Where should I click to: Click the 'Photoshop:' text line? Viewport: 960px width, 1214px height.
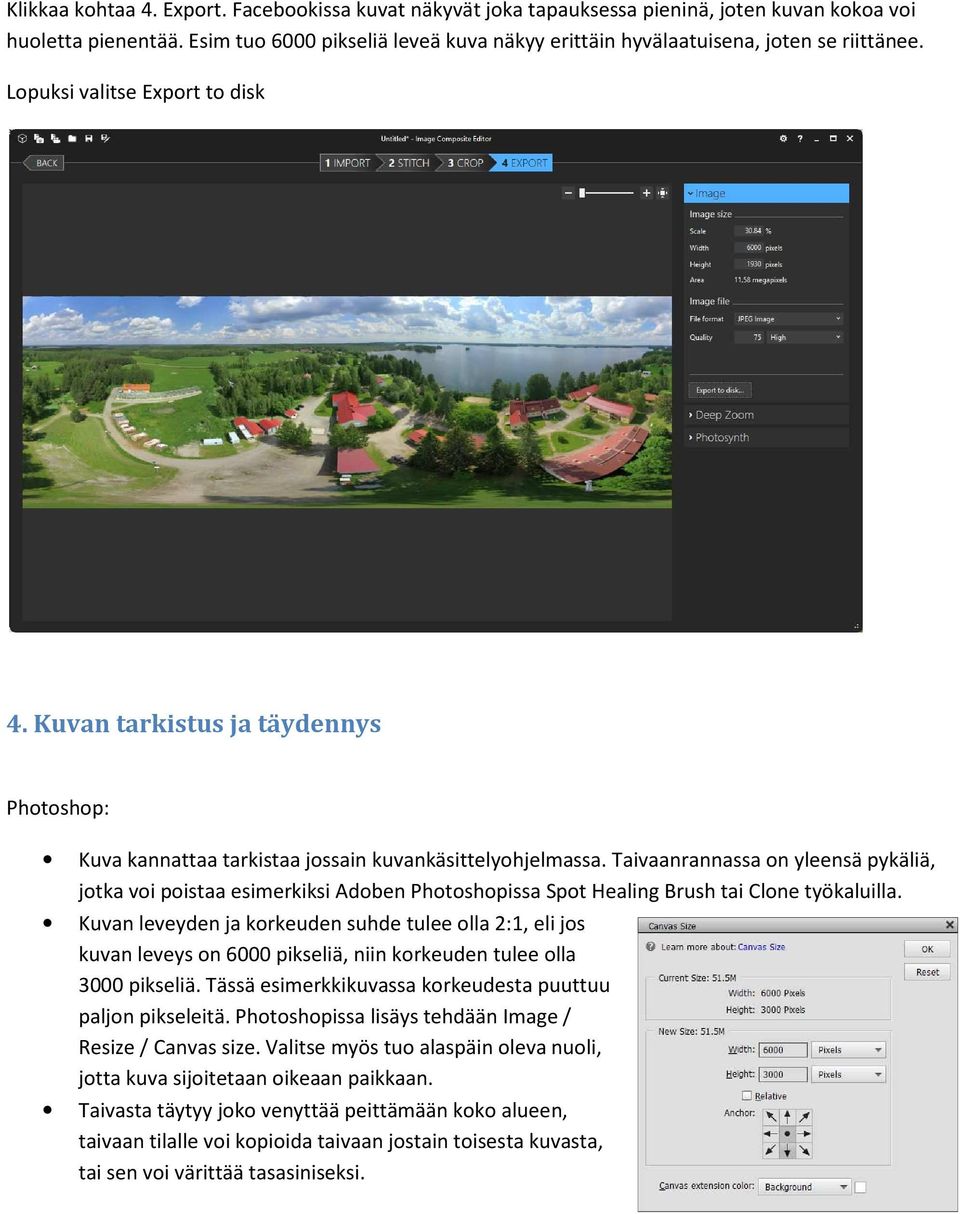(58, 808)
